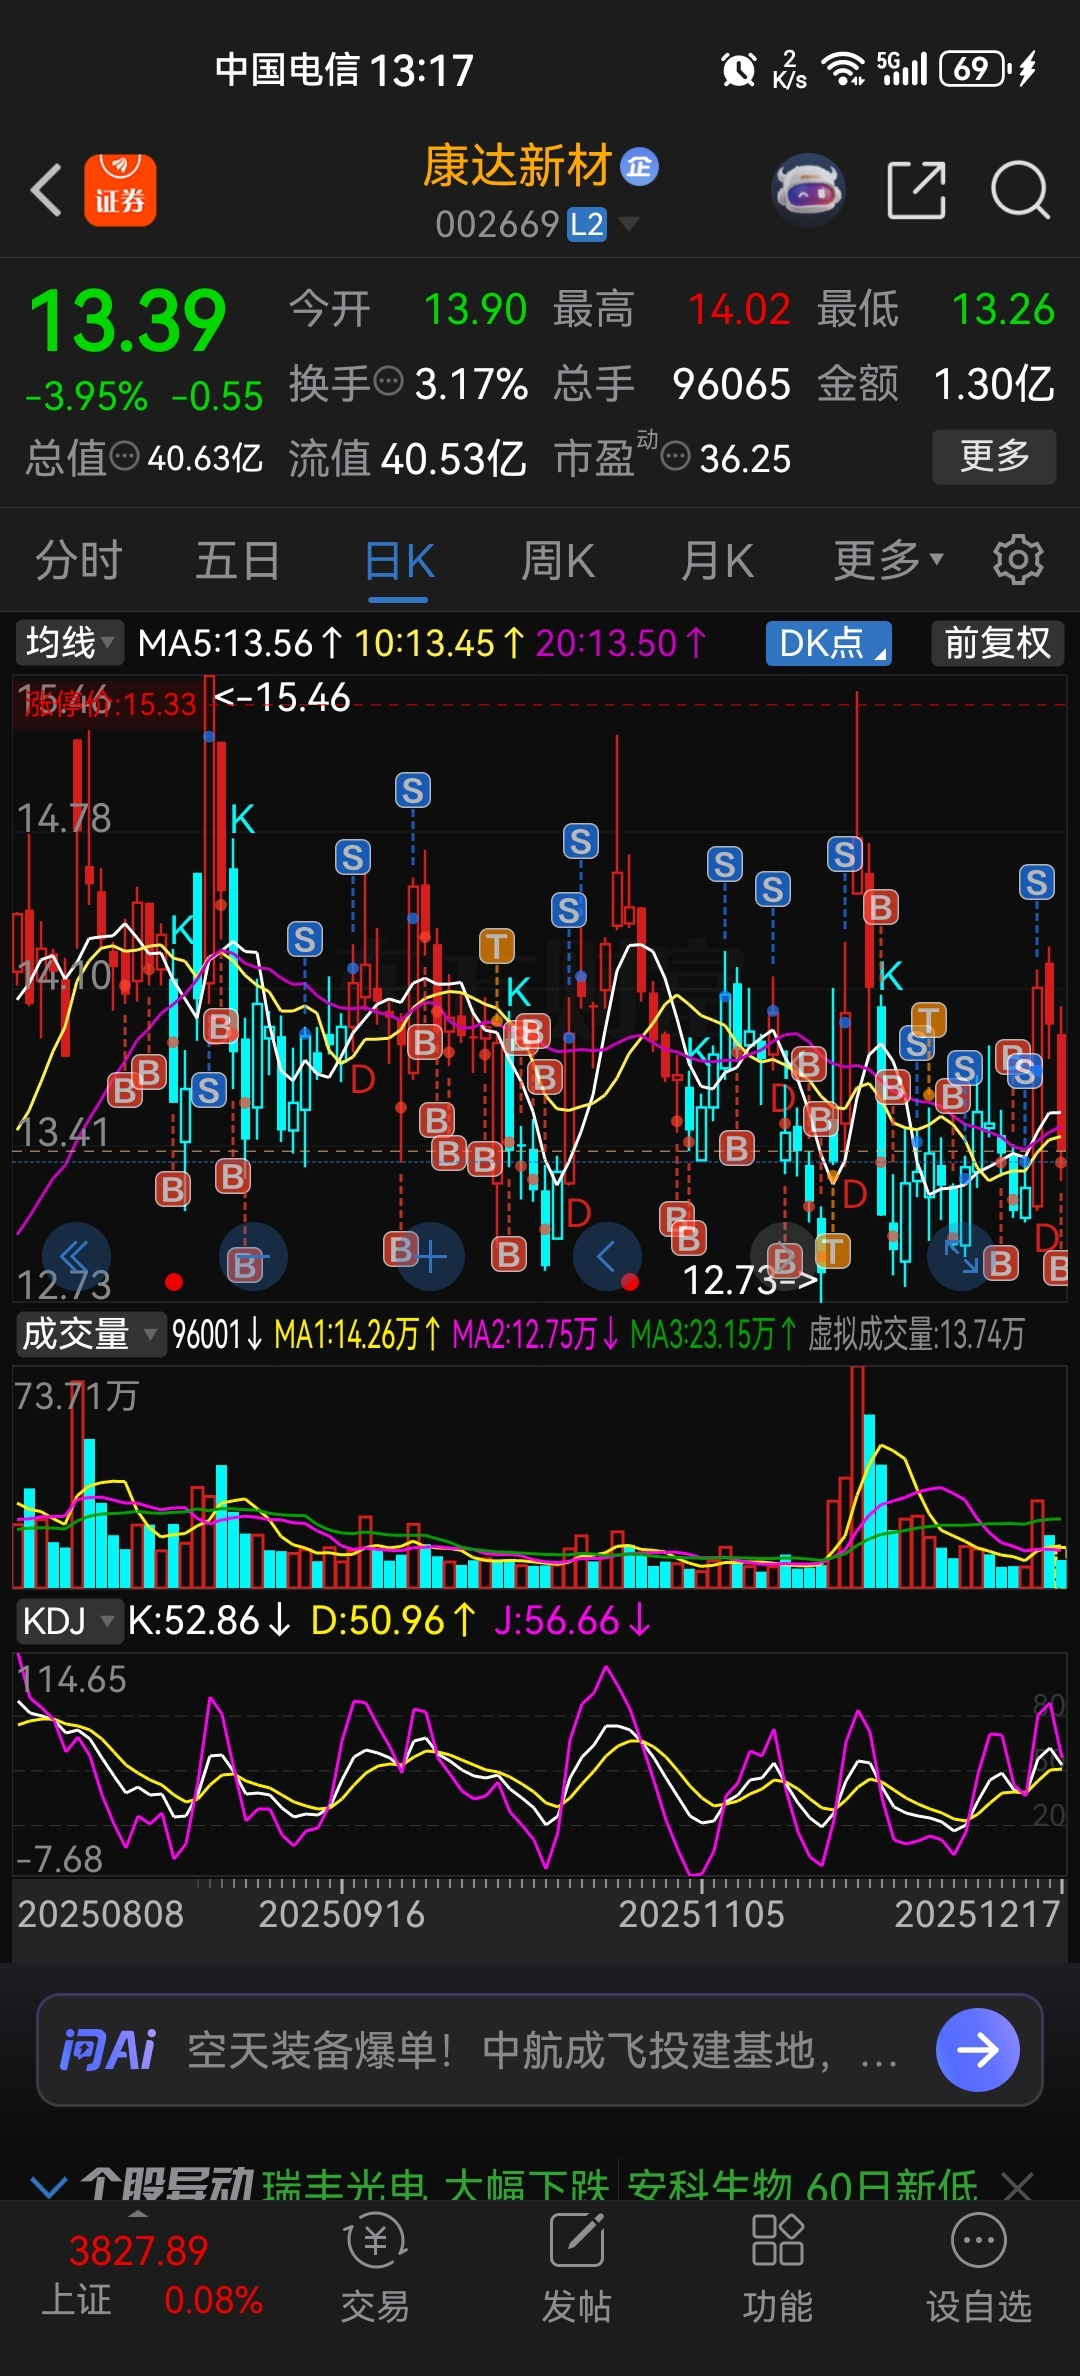Switch to 月K tab
The image size is (1080, 2376).
[x=717, y=560]
